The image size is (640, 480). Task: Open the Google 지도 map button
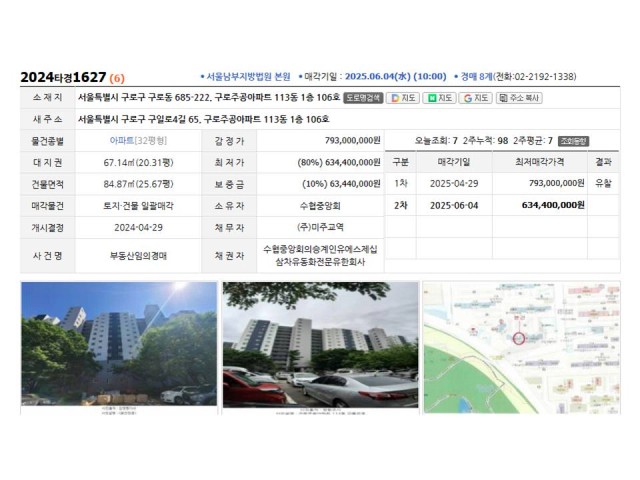476,98
